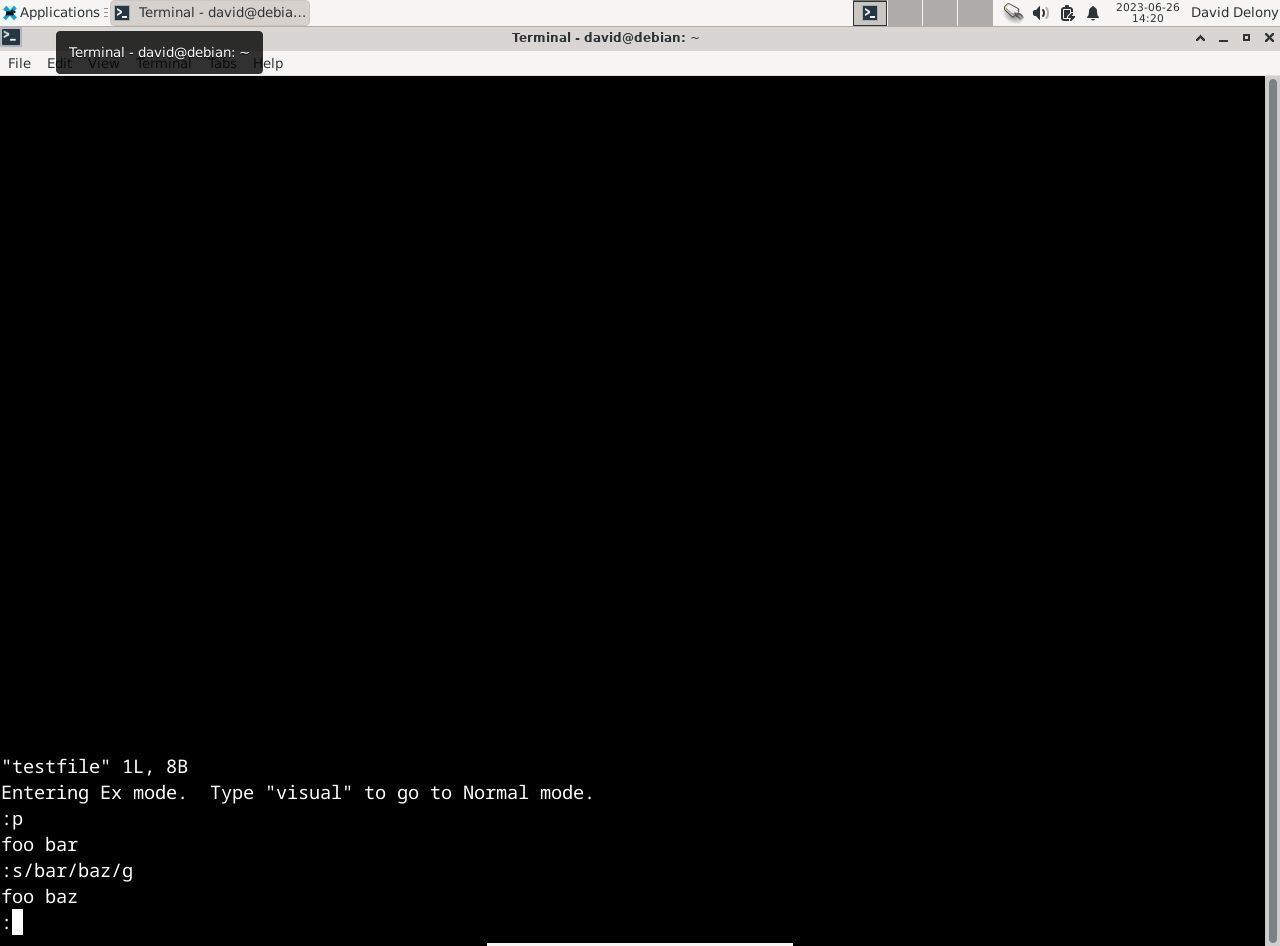This screenshot has height=946, width=1280.
Task: Open the power manager battery icon
Action: pyautogui.click(x=1067, y=13)
